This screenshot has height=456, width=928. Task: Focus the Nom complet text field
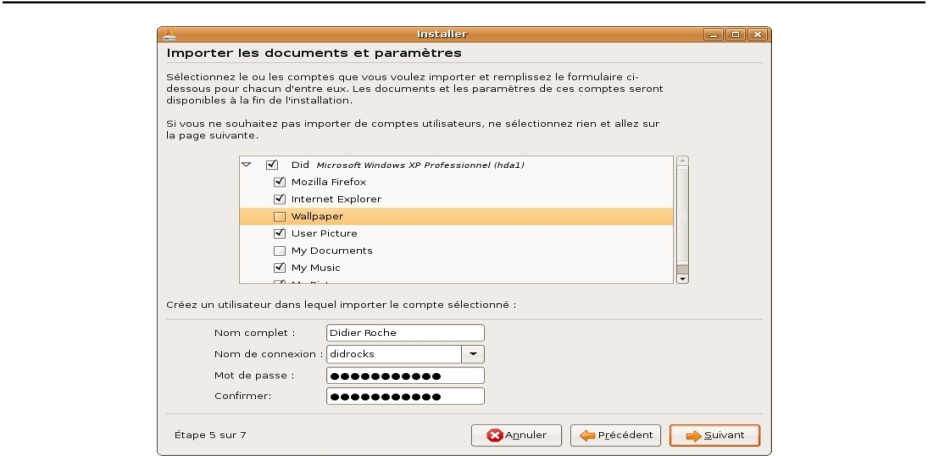405,333
